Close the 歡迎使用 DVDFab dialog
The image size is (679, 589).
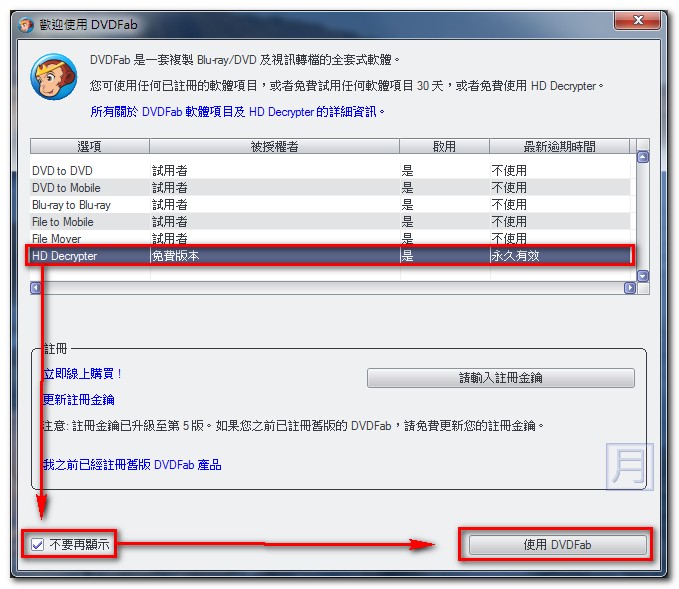[x=637, y=20]
